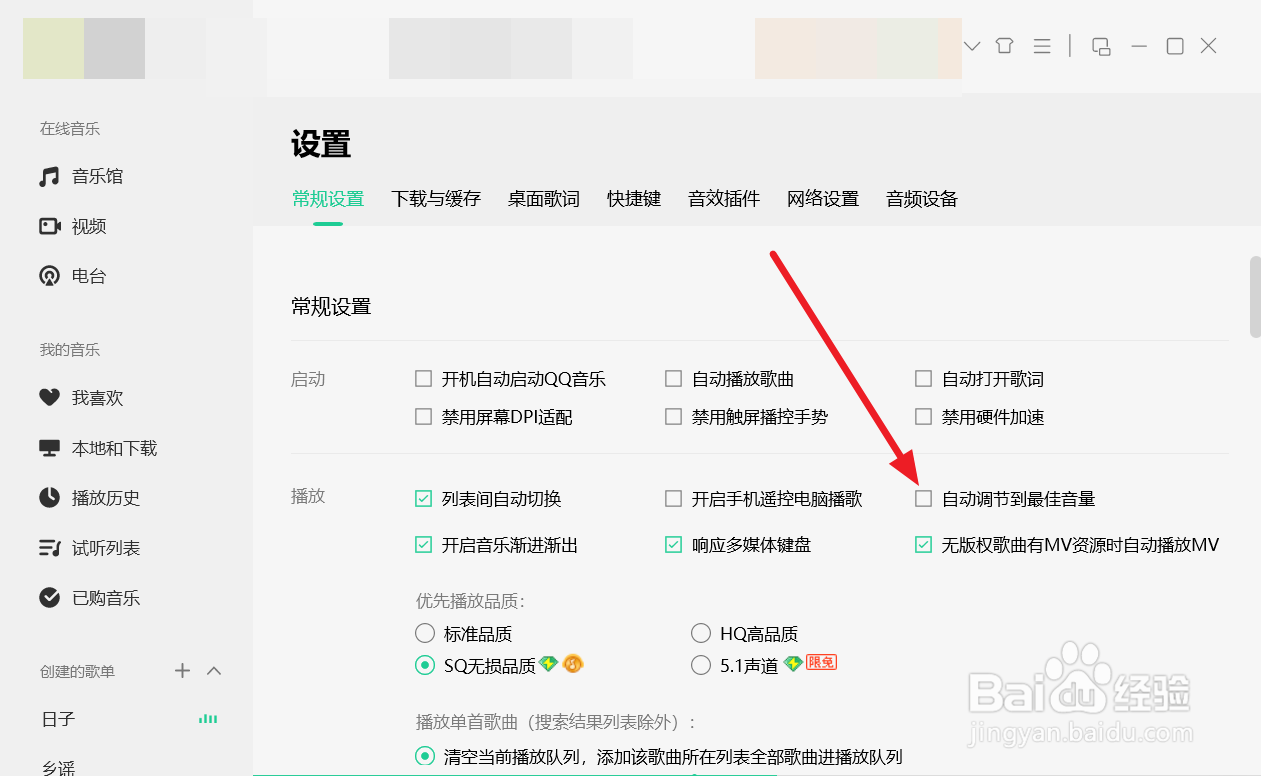Click the green diamond beside 5.1声道
Viewport: 1261px width, 776px height.
(x=792, y=663)
